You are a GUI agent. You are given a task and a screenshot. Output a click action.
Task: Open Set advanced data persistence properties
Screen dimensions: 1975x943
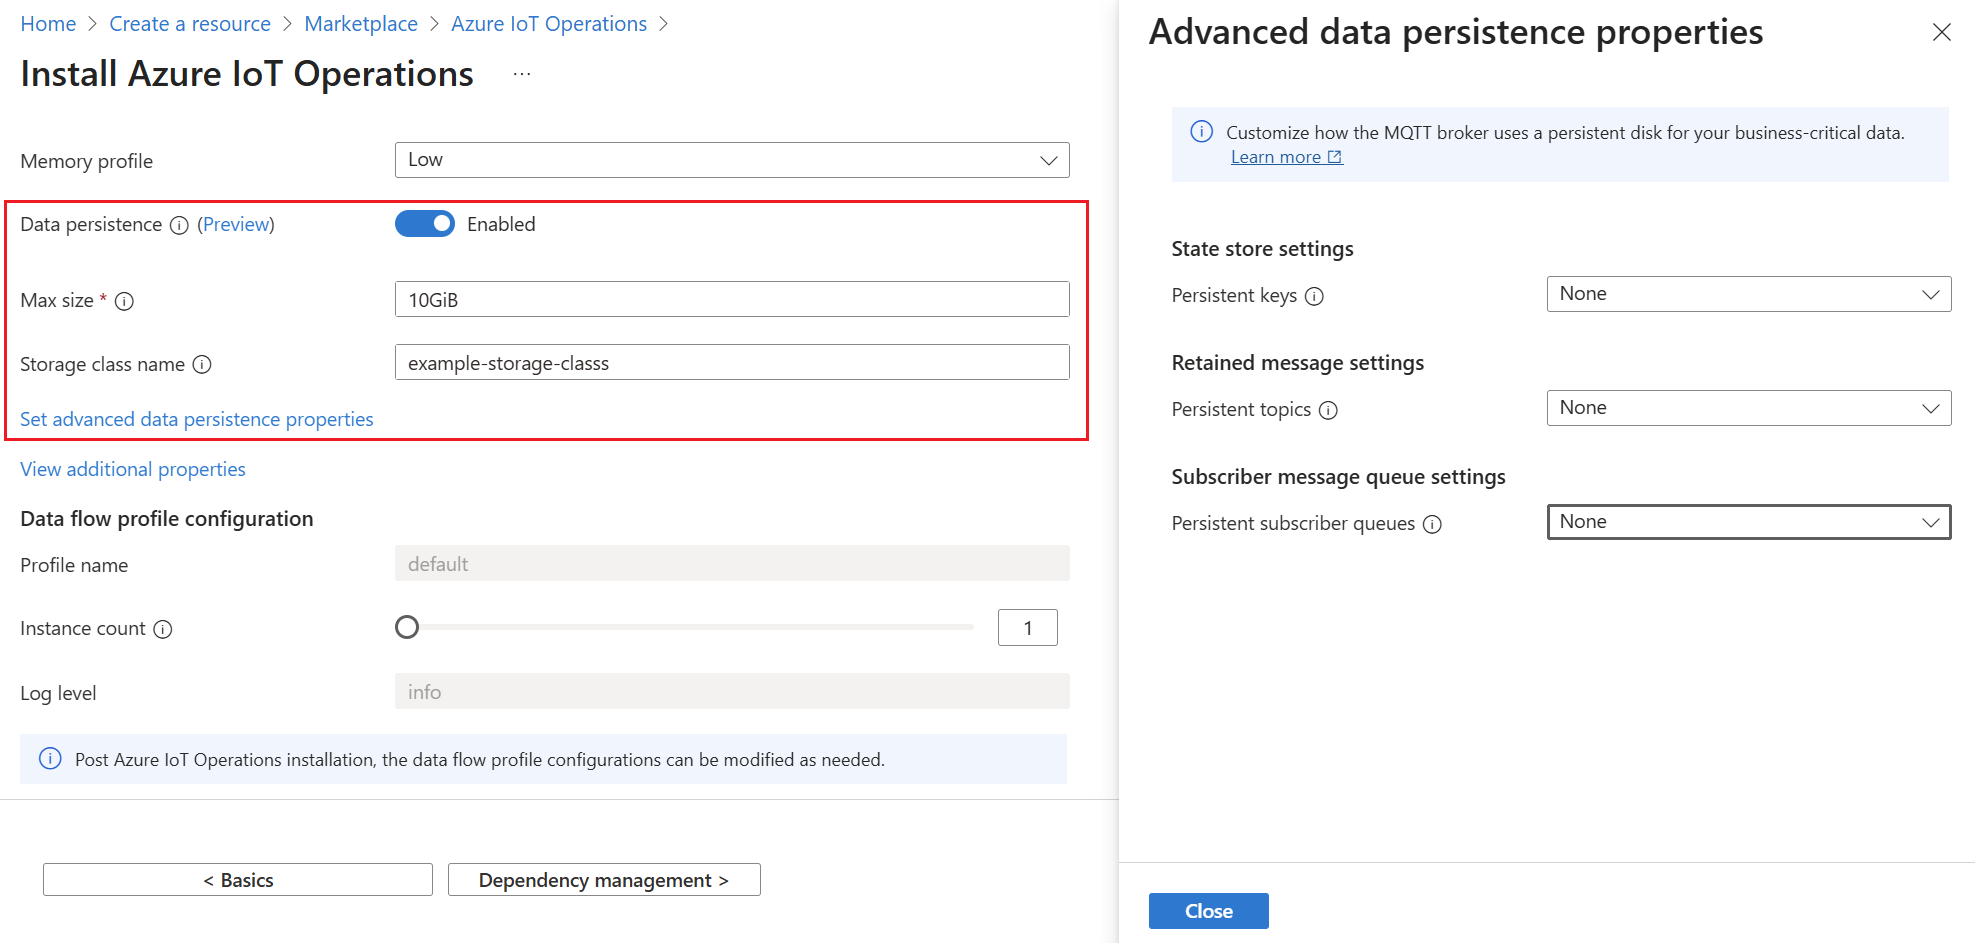coord(196,419)
